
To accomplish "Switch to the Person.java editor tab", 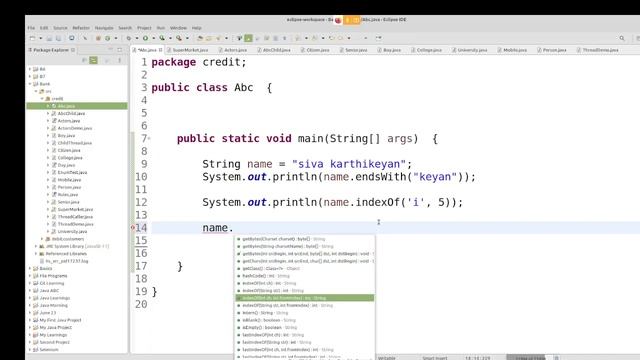I will [552, 50].
